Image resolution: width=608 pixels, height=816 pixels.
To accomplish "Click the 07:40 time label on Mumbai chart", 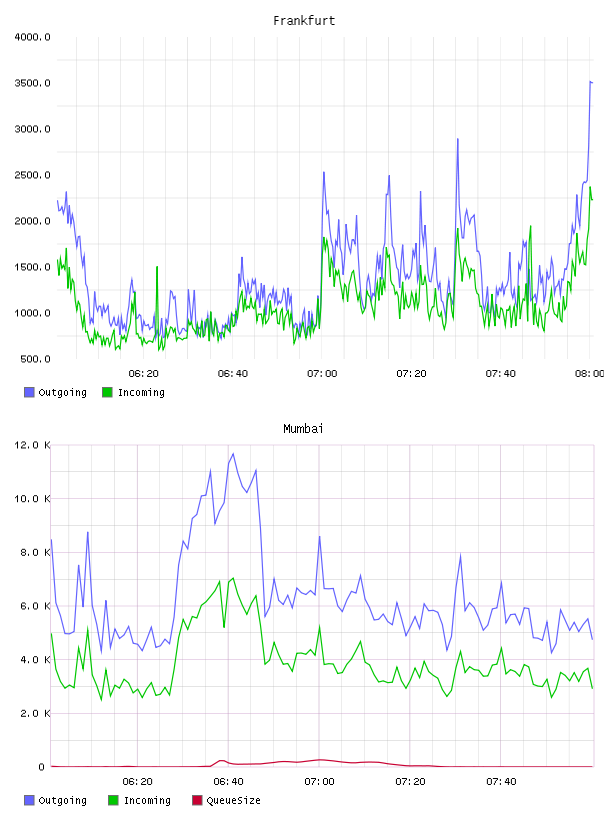I will coord(501,782).
